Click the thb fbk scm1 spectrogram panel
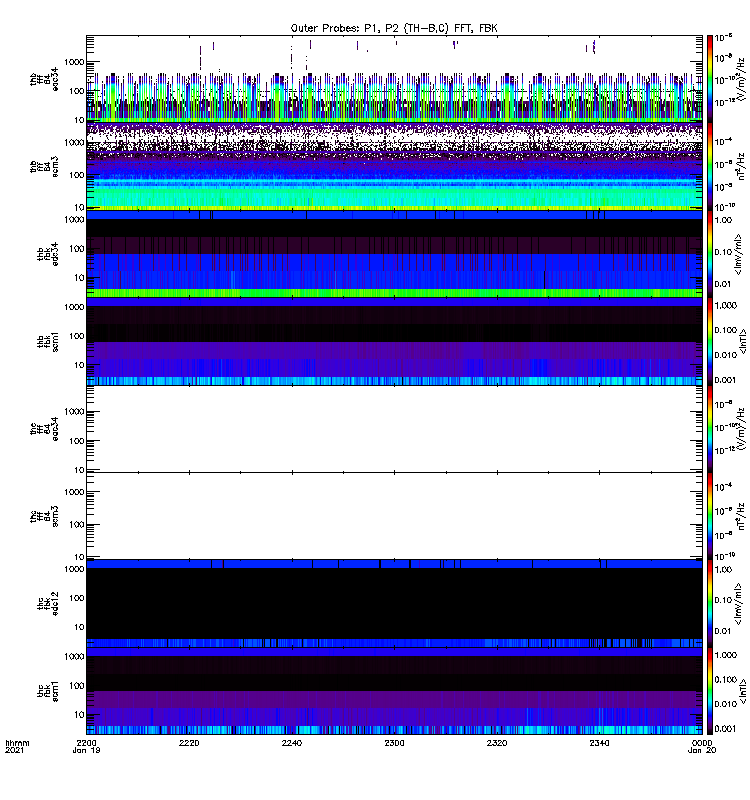750x800 pixels. [394, 341]
